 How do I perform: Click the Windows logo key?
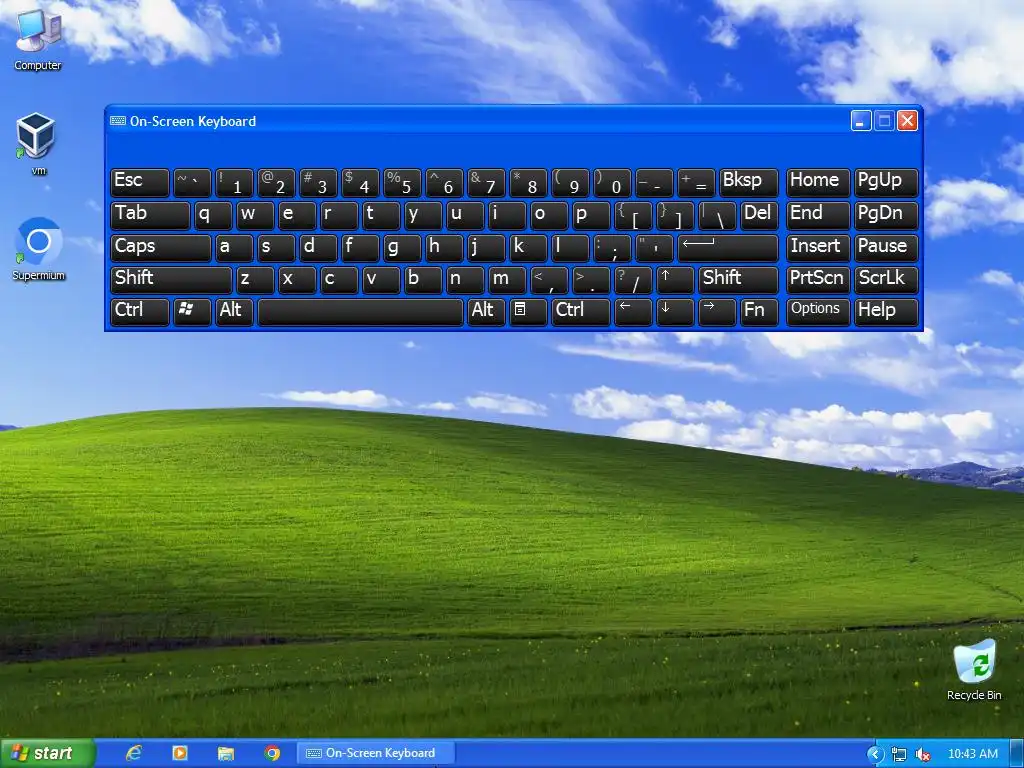pos(192,311)
